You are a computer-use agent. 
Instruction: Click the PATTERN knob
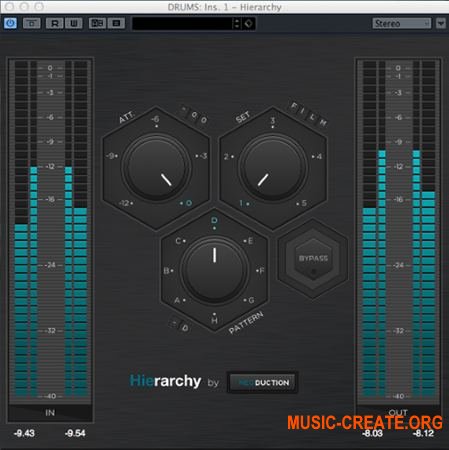(x=214, y=269)
